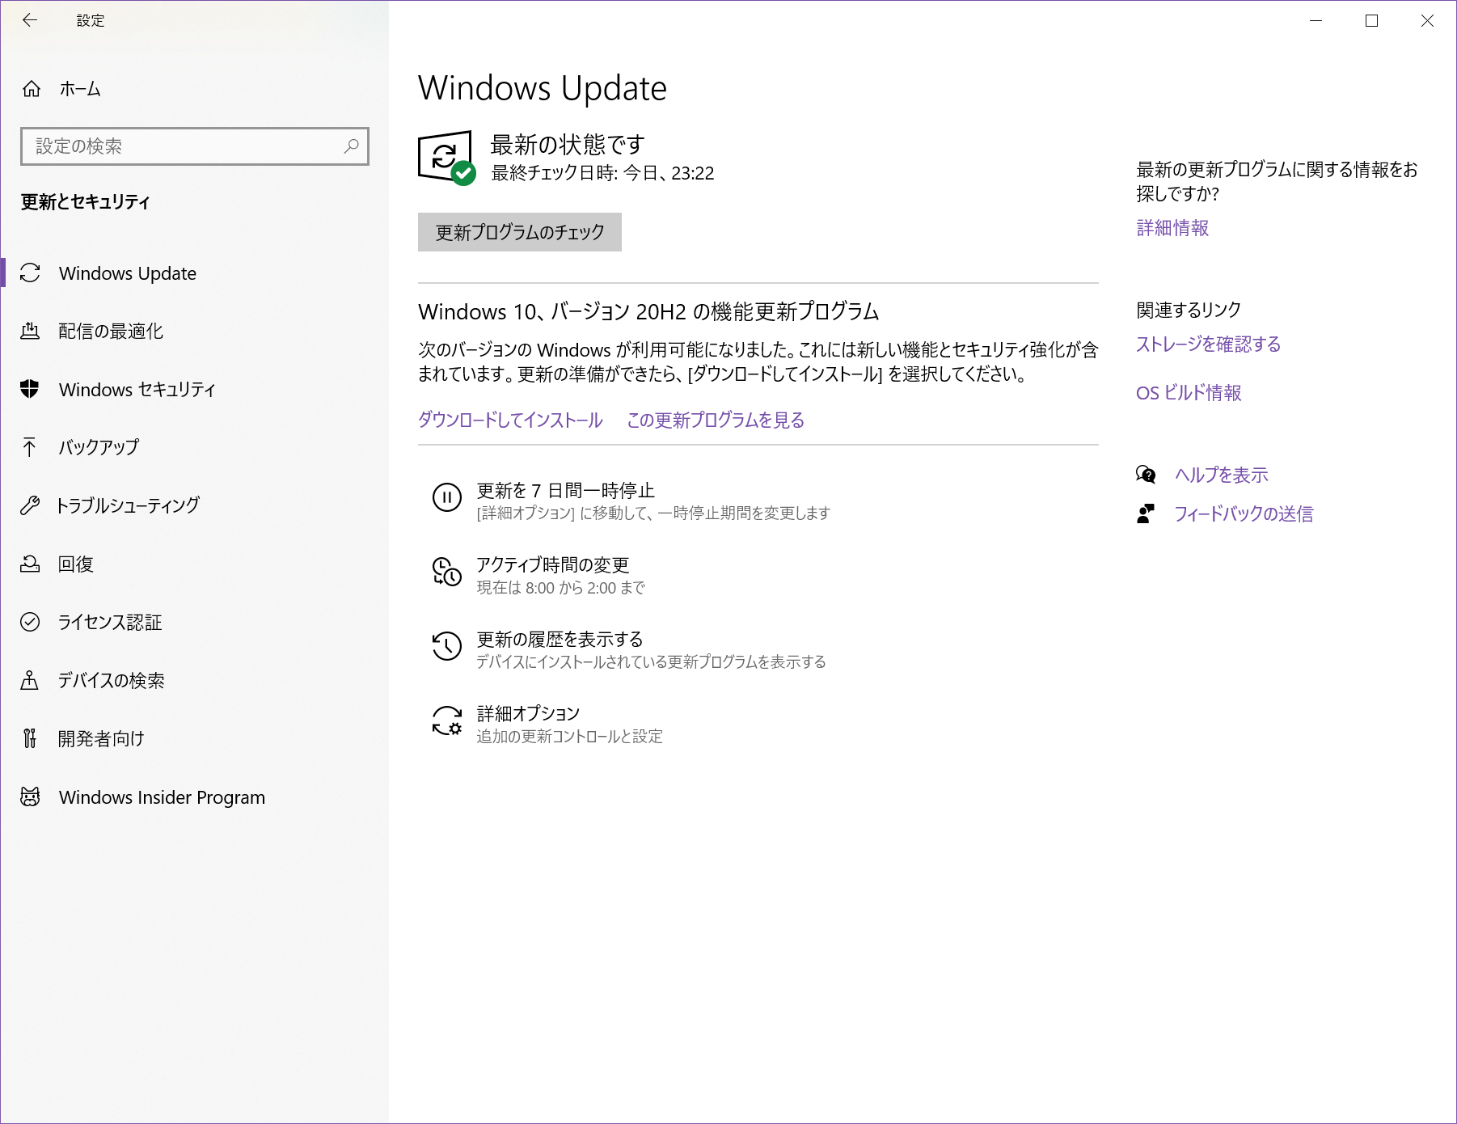
Task: Click the shield icon for Windows セキュリティ
Action: [x=30, y=389]
